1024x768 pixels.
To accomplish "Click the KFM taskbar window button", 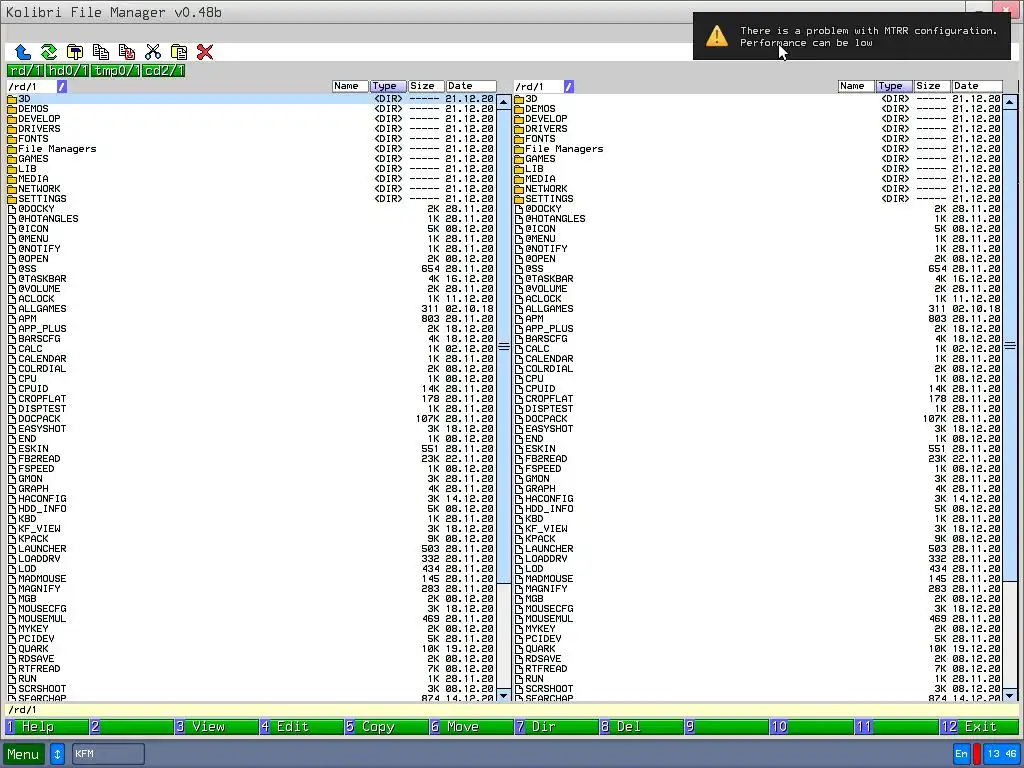I will 108,754.
